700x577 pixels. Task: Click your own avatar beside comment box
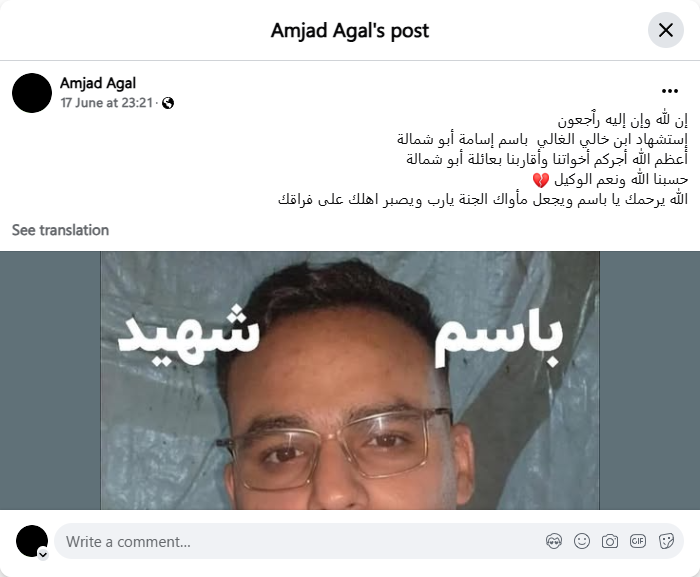click(32, 541)
